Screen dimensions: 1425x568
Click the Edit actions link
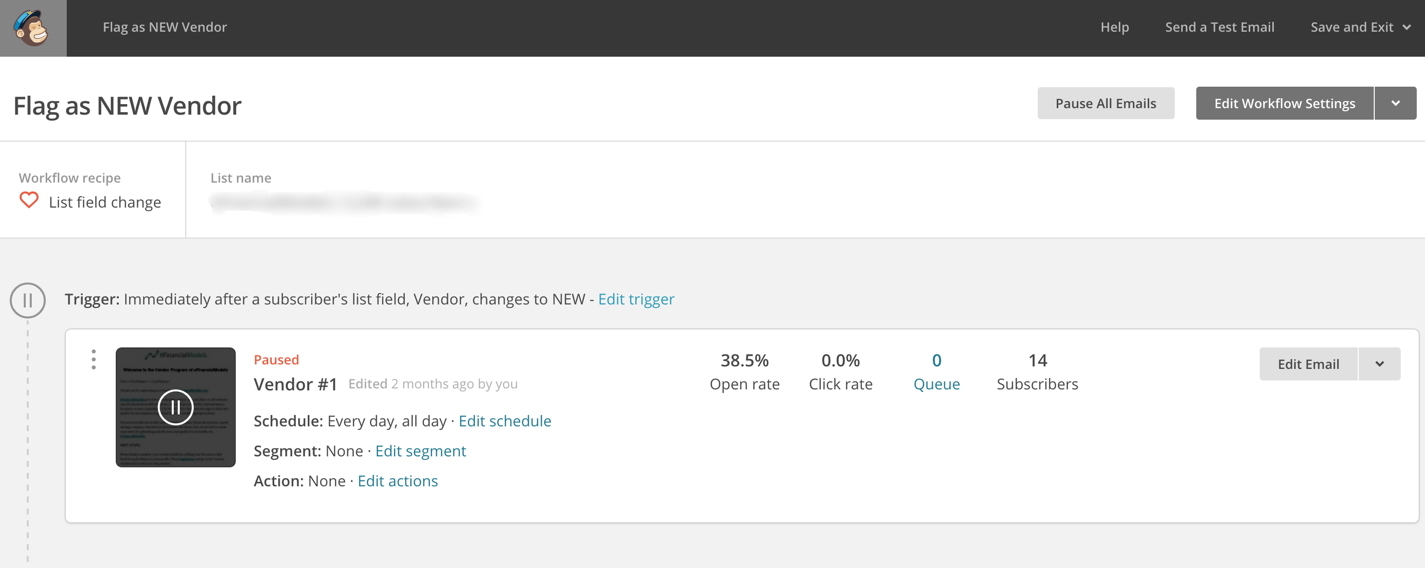pyautogui.click(x=398, y=481)
